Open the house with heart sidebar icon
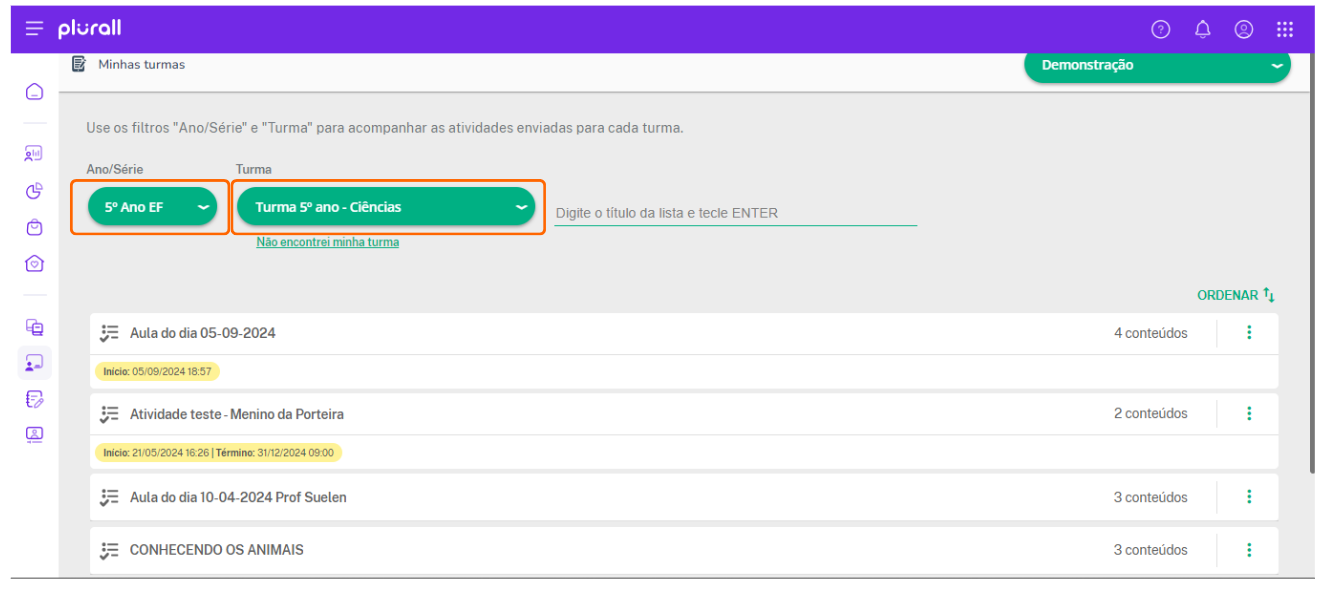The width and height of the screenshot is (1326, 593). point(34,264)
